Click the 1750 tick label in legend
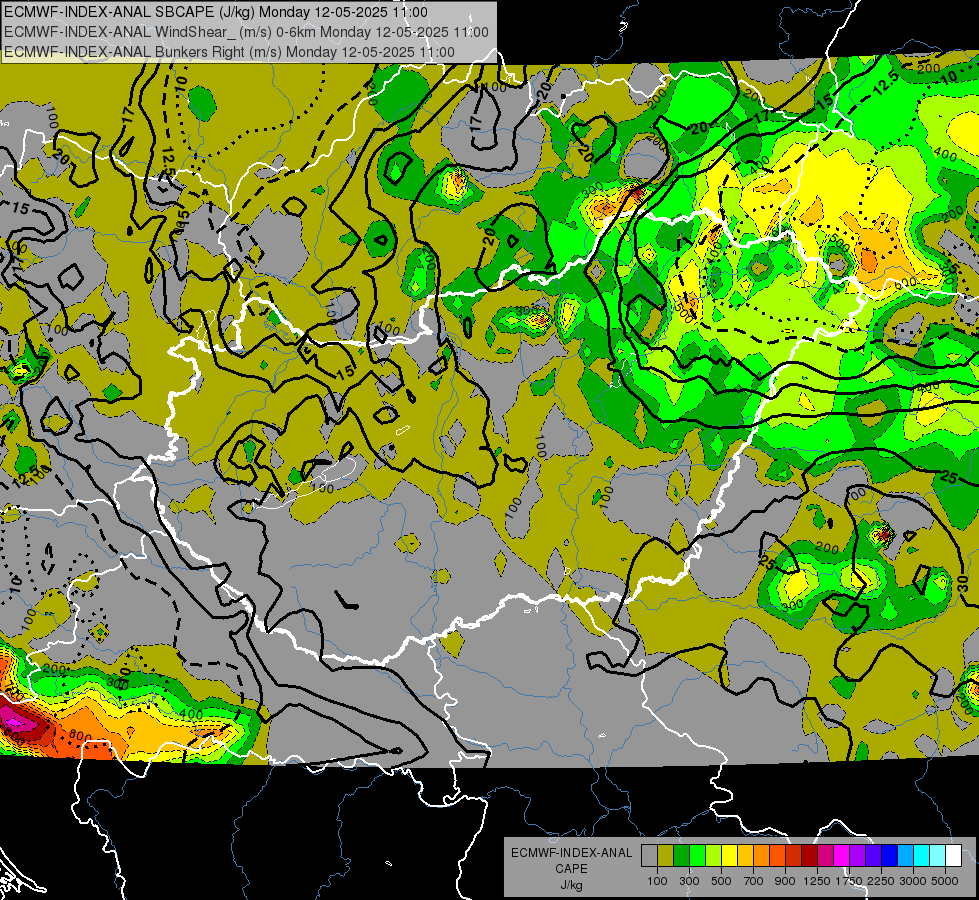Screen dimensions: 979x900 (849, 881)
